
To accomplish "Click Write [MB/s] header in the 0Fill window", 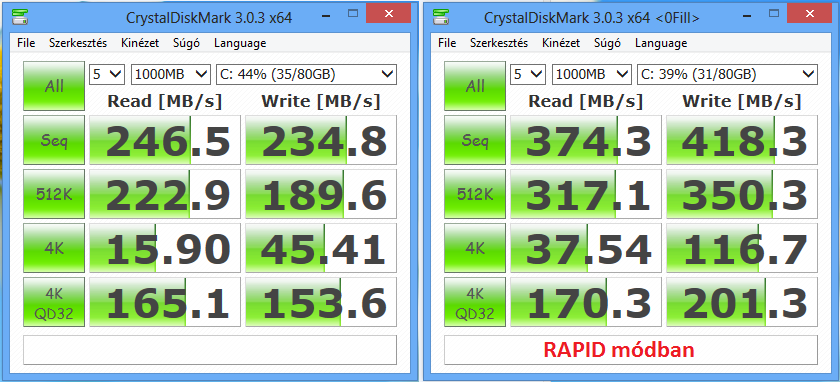I will coord(741,101).
